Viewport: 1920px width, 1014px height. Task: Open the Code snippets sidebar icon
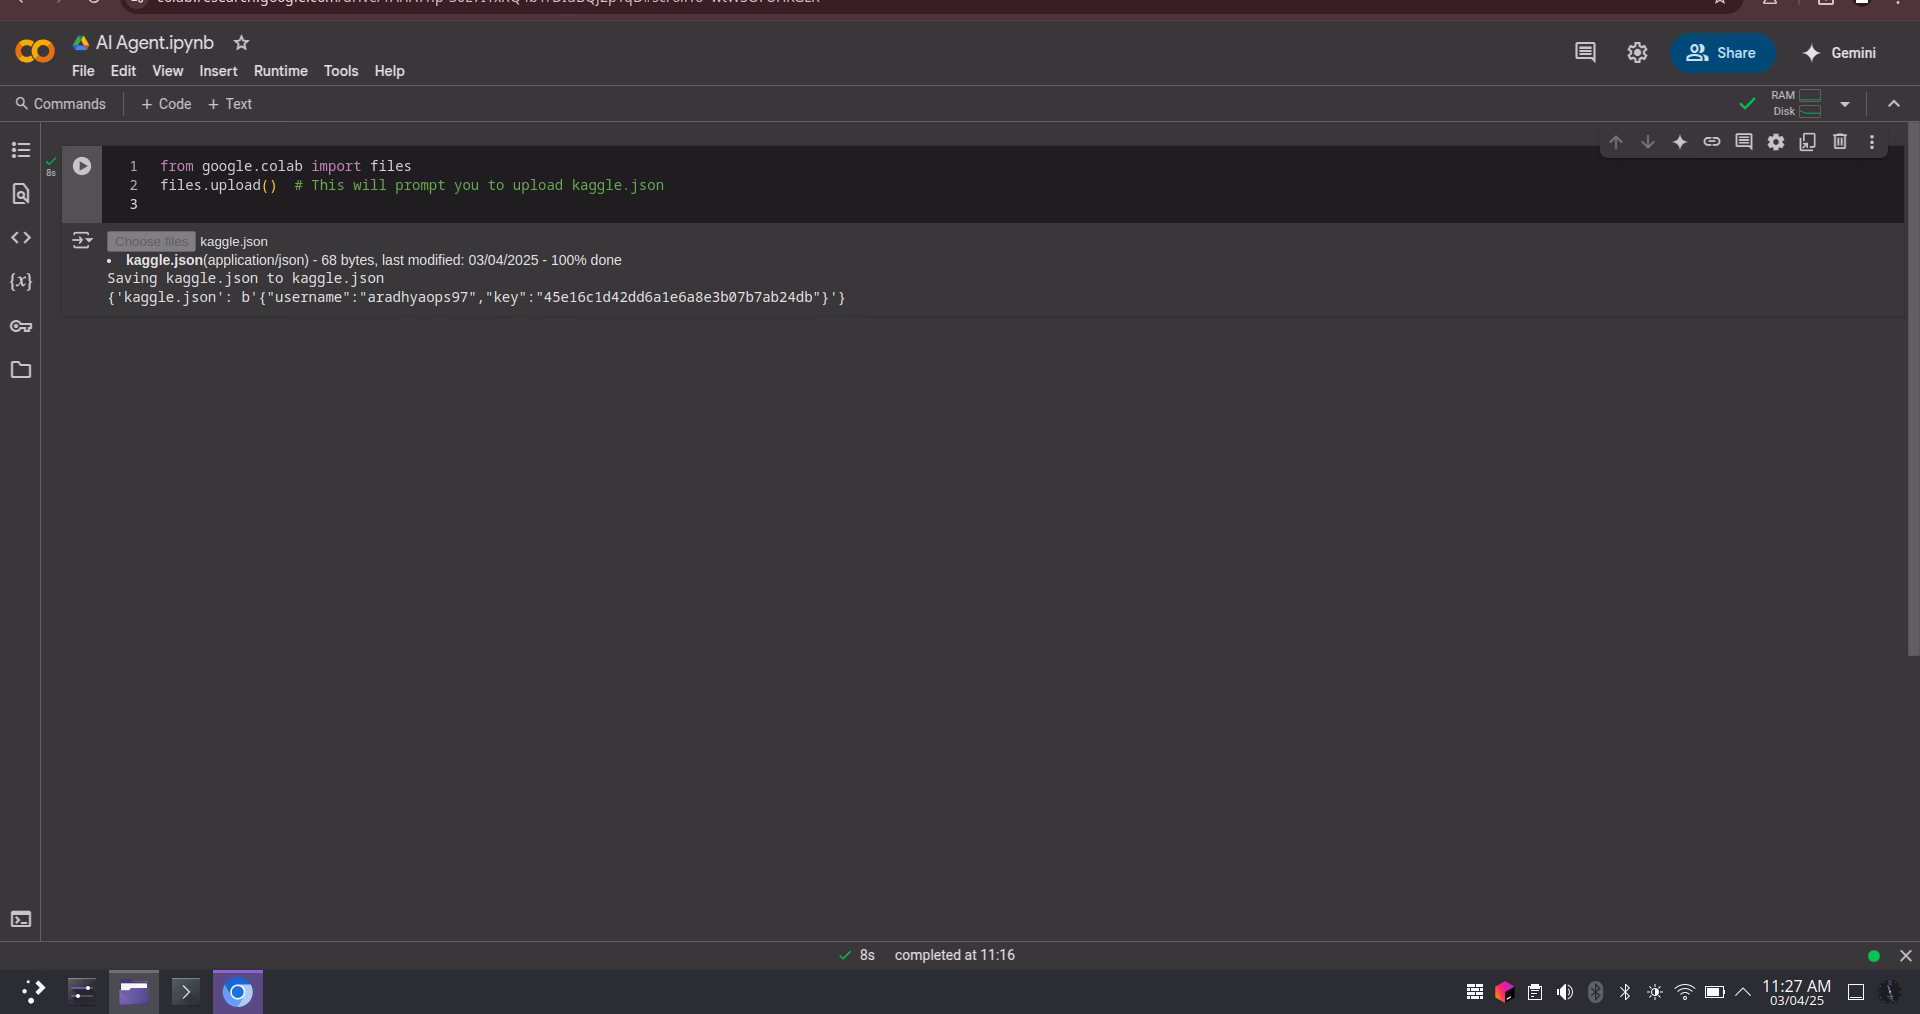(x=21, y=238)
